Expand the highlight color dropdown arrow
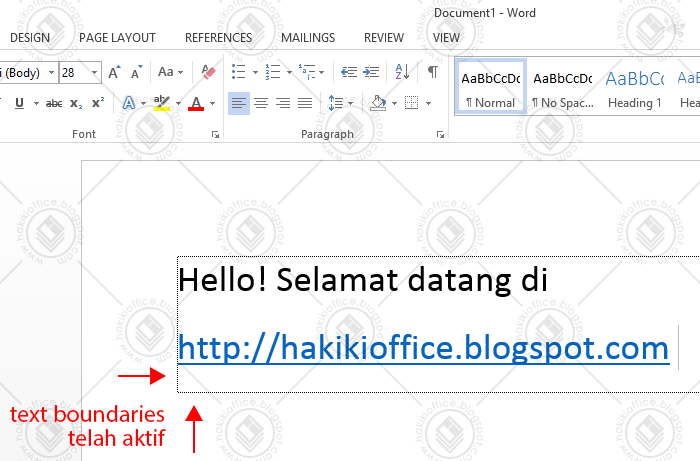Screen dimensions: 700x461 178,104
